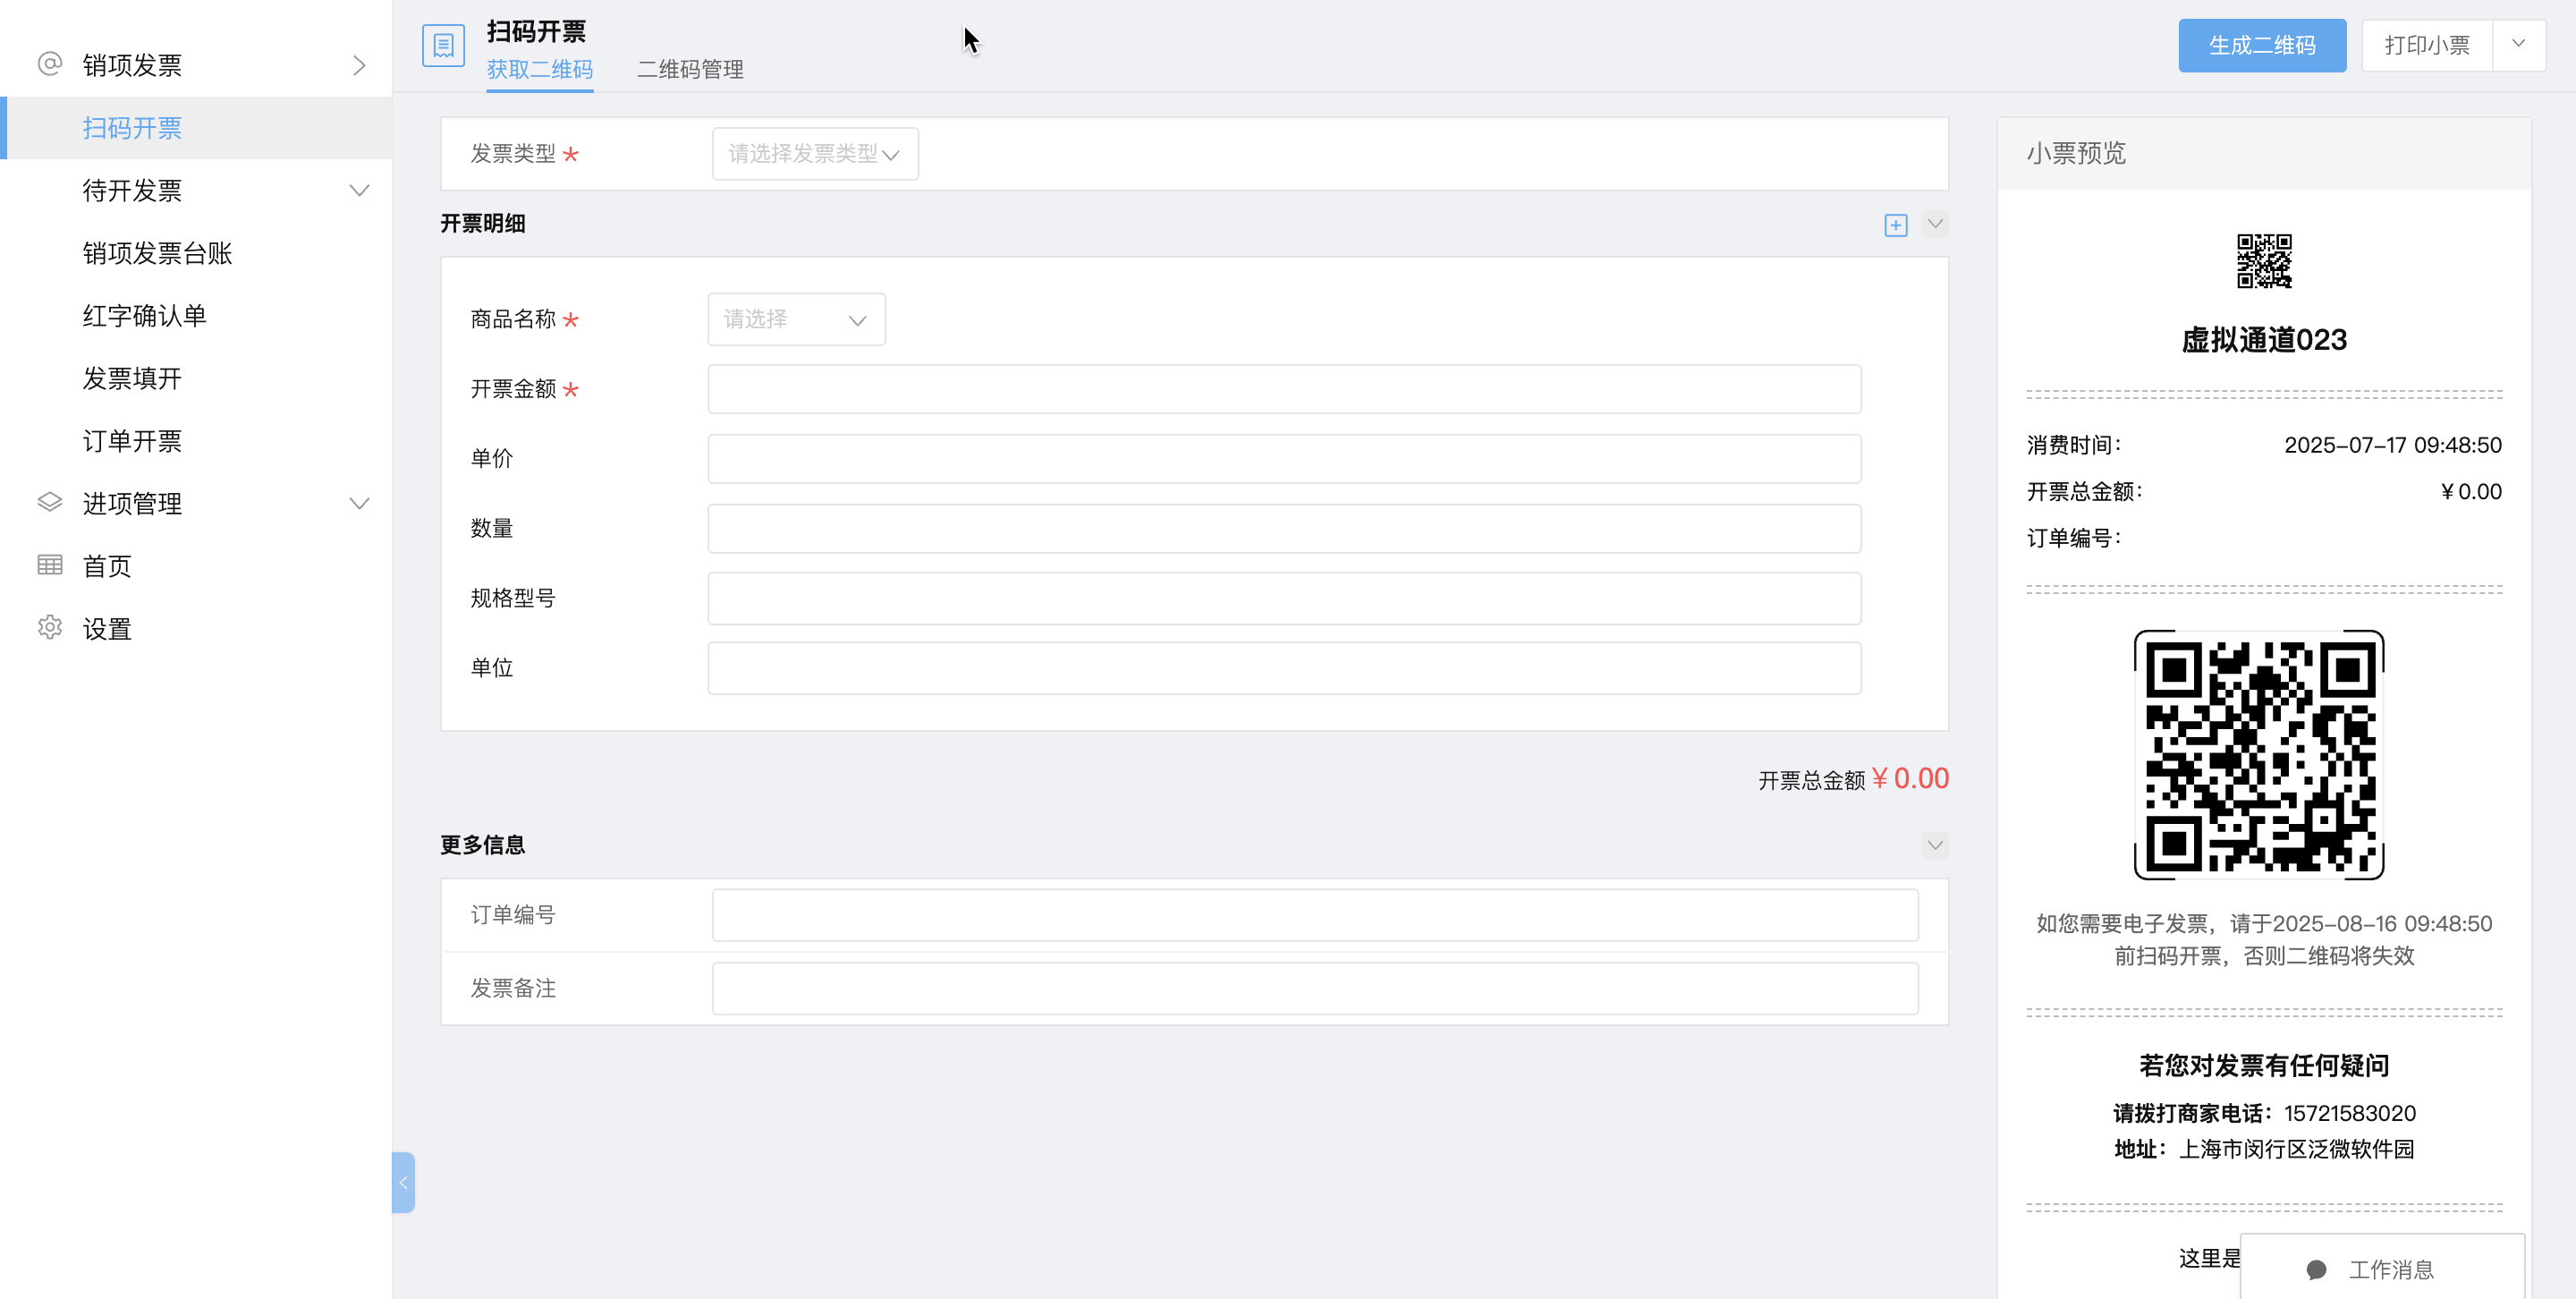2576x1299 pixels.
Task: Open 发票填开 menu item
Action: click(132, 378)
